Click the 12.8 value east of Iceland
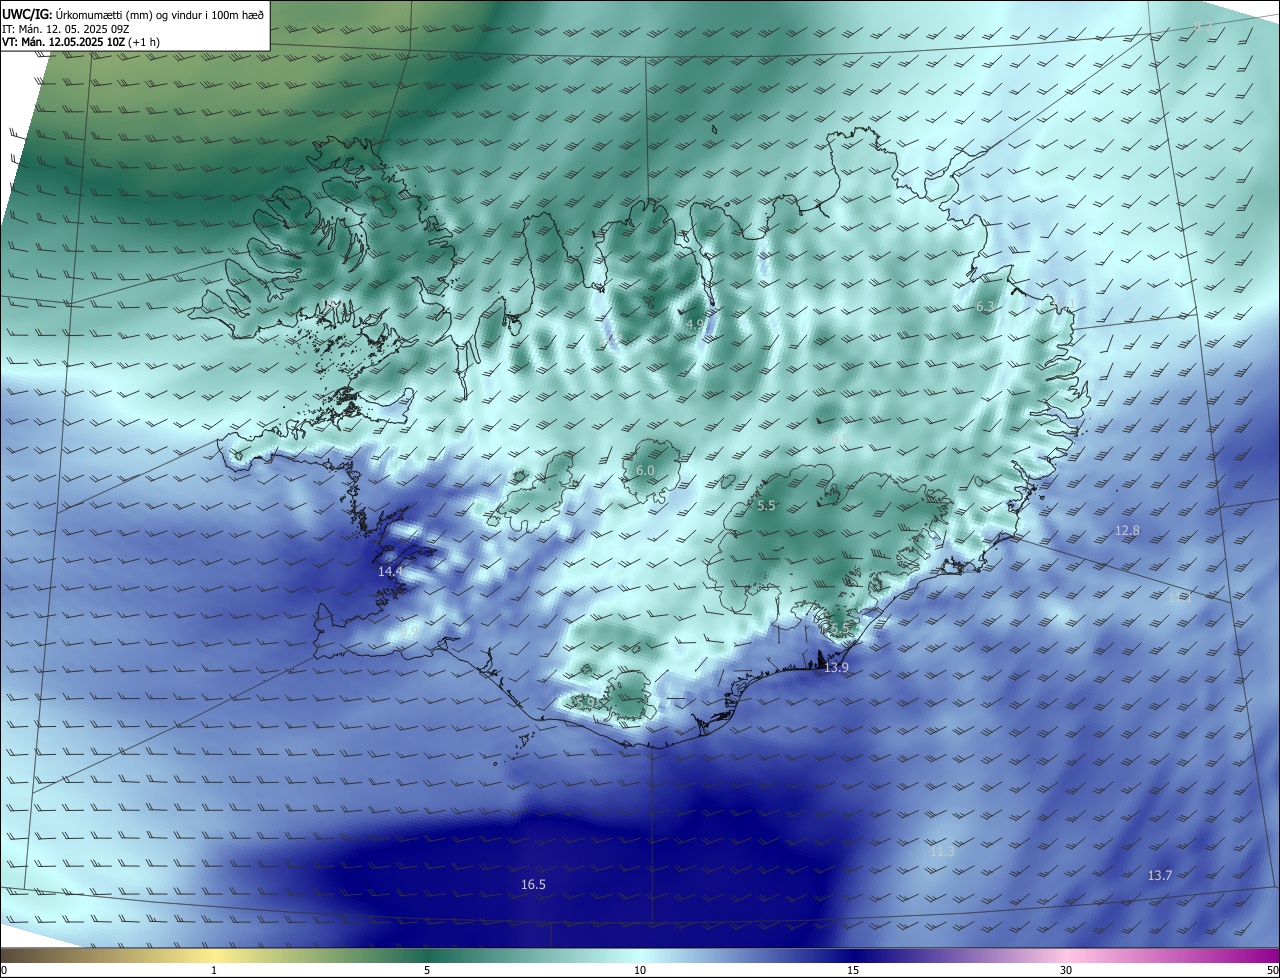This screenshot has height=978, width=1280. coord(1127,531)
